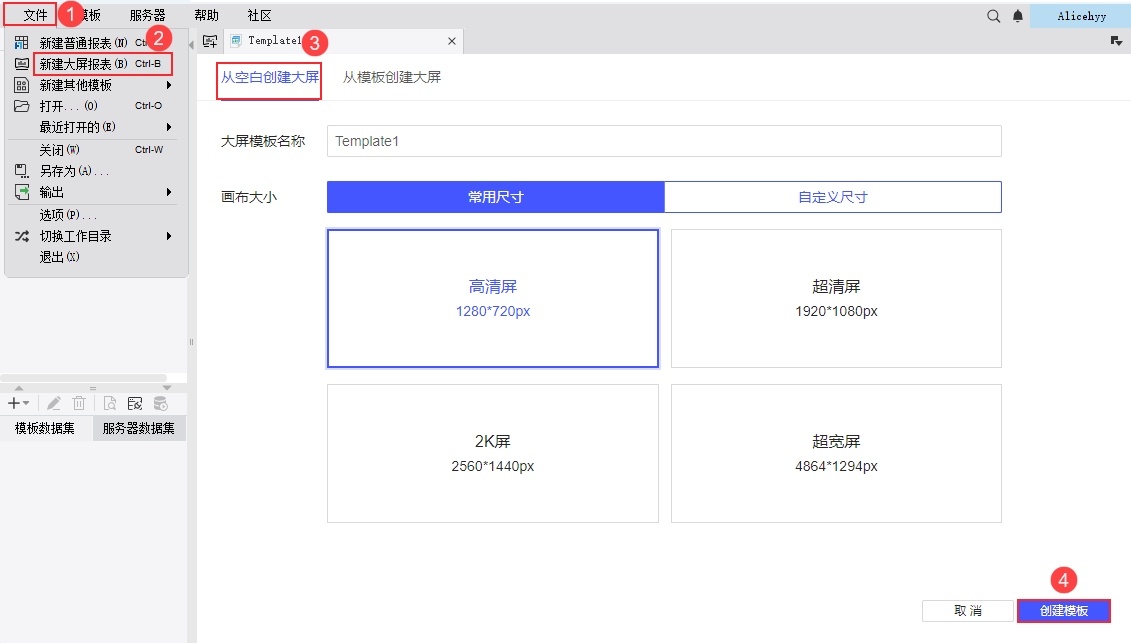The image size is (1131, 643).
Task: Switch to 模板数据集 tab
Action: (x=45, y=429)
